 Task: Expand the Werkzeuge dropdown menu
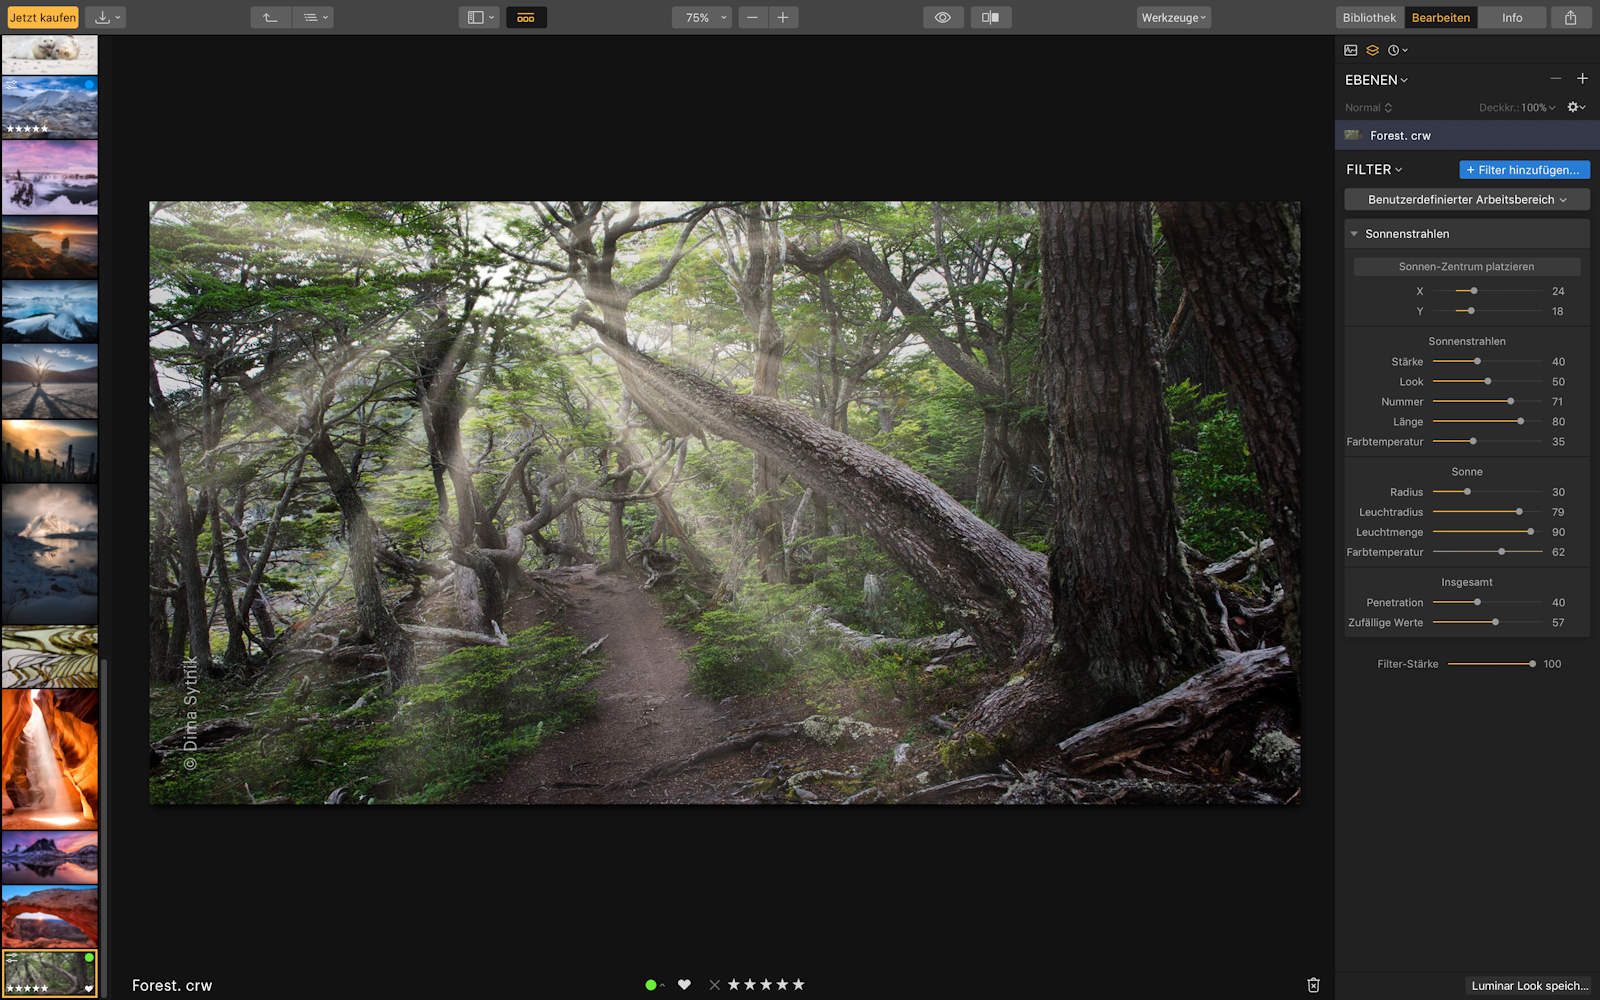tap(1173, 18)
